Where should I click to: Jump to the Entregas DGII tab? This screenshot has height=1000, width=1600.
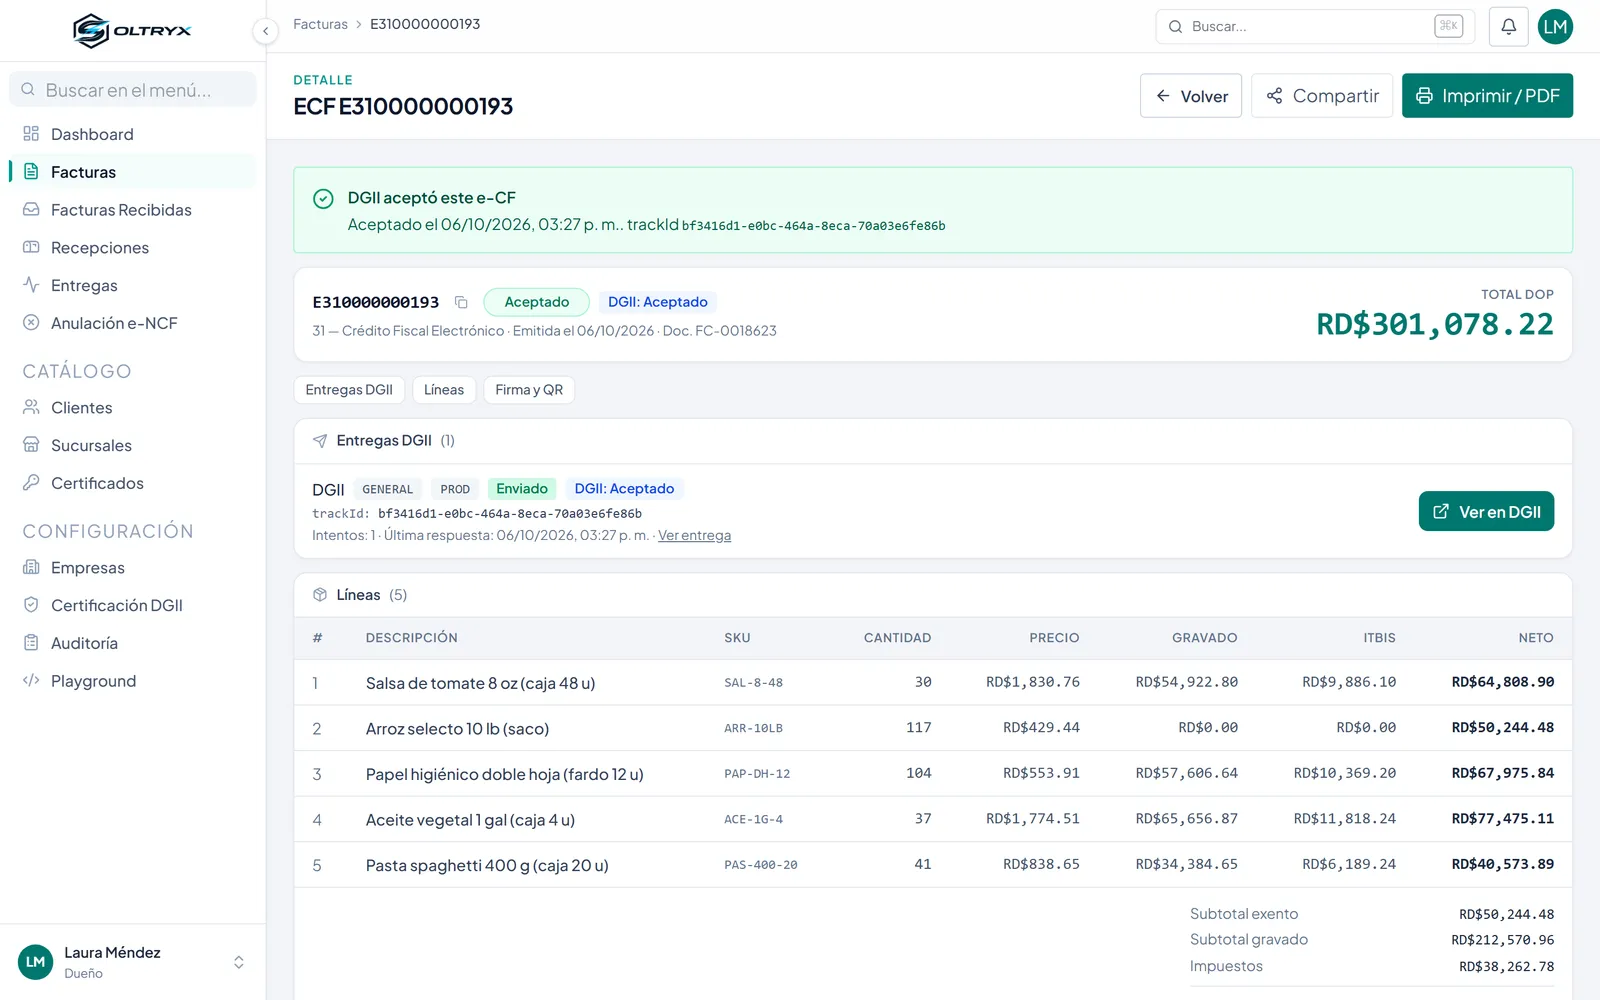click(x=349, y=390)
